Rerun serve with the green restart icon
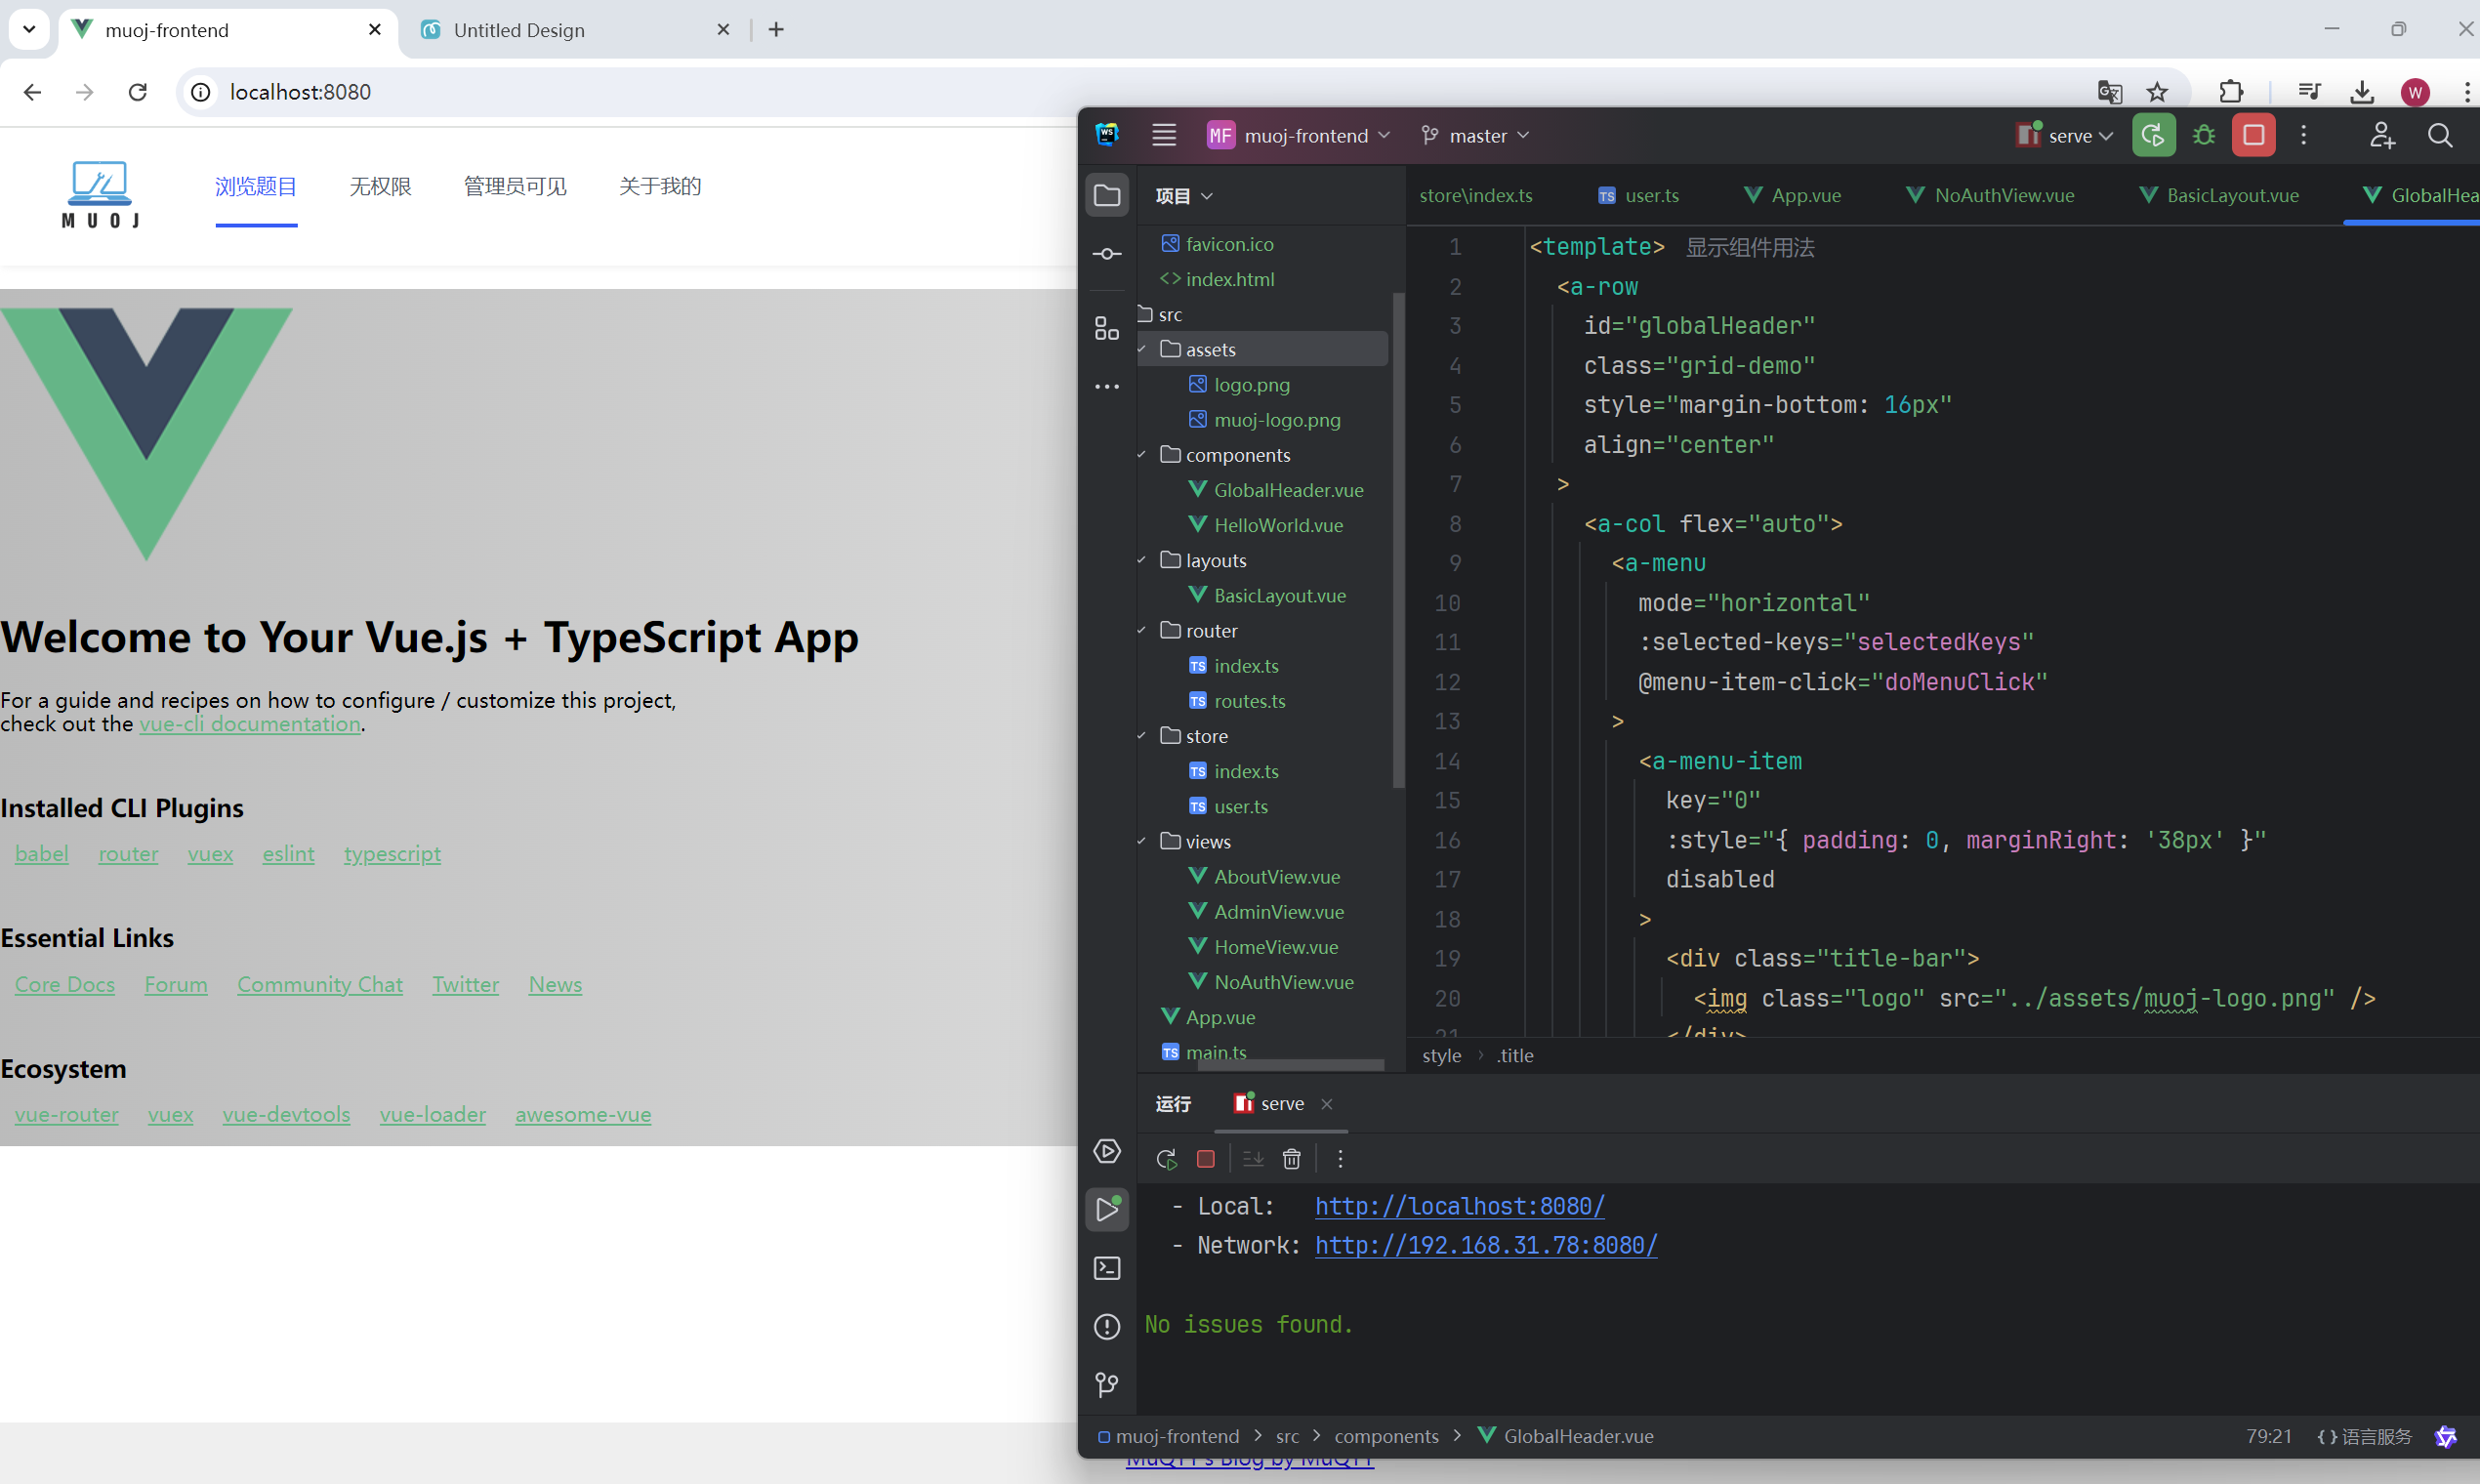Viewport: 2480px width, 1484px height. point(2153,135)
